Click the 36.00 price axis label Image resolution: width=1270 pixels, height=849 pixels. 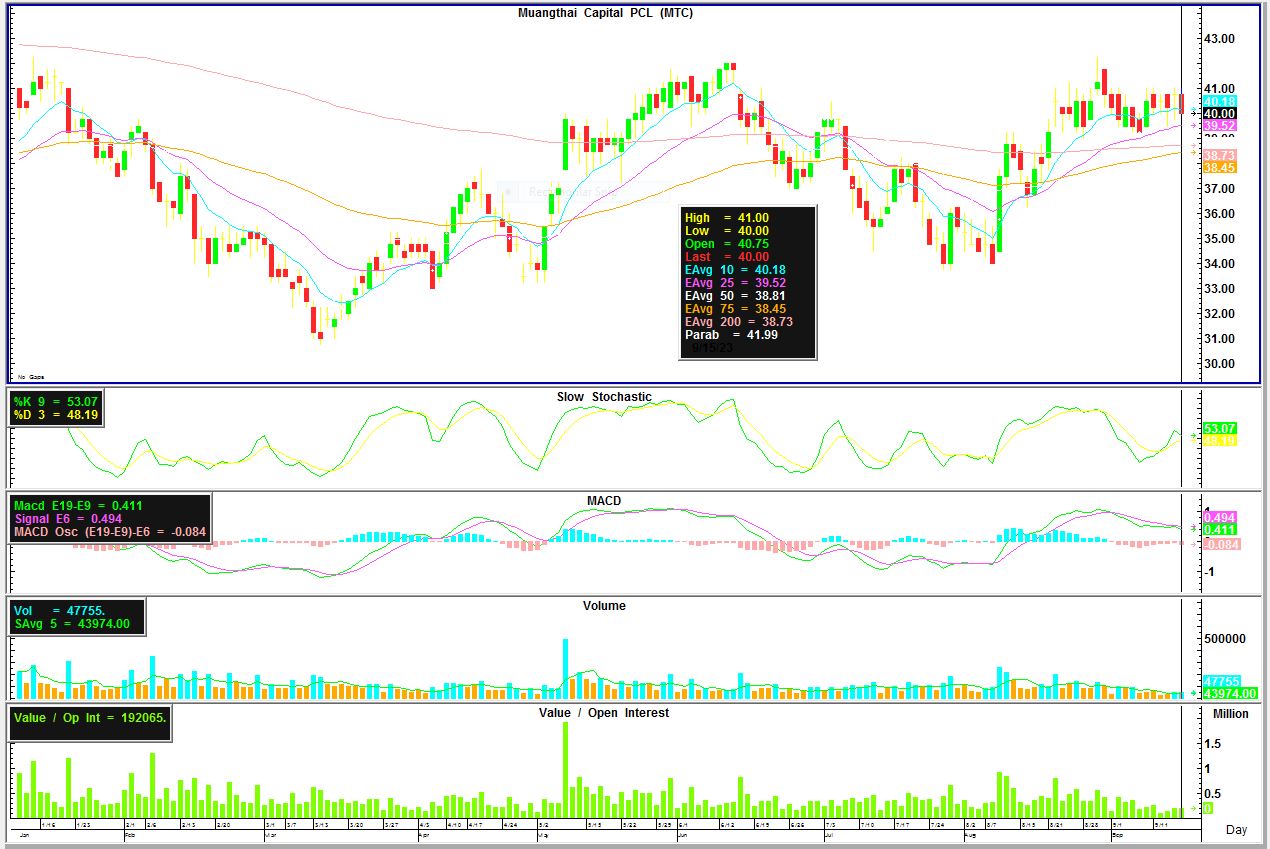point(1220,214)
